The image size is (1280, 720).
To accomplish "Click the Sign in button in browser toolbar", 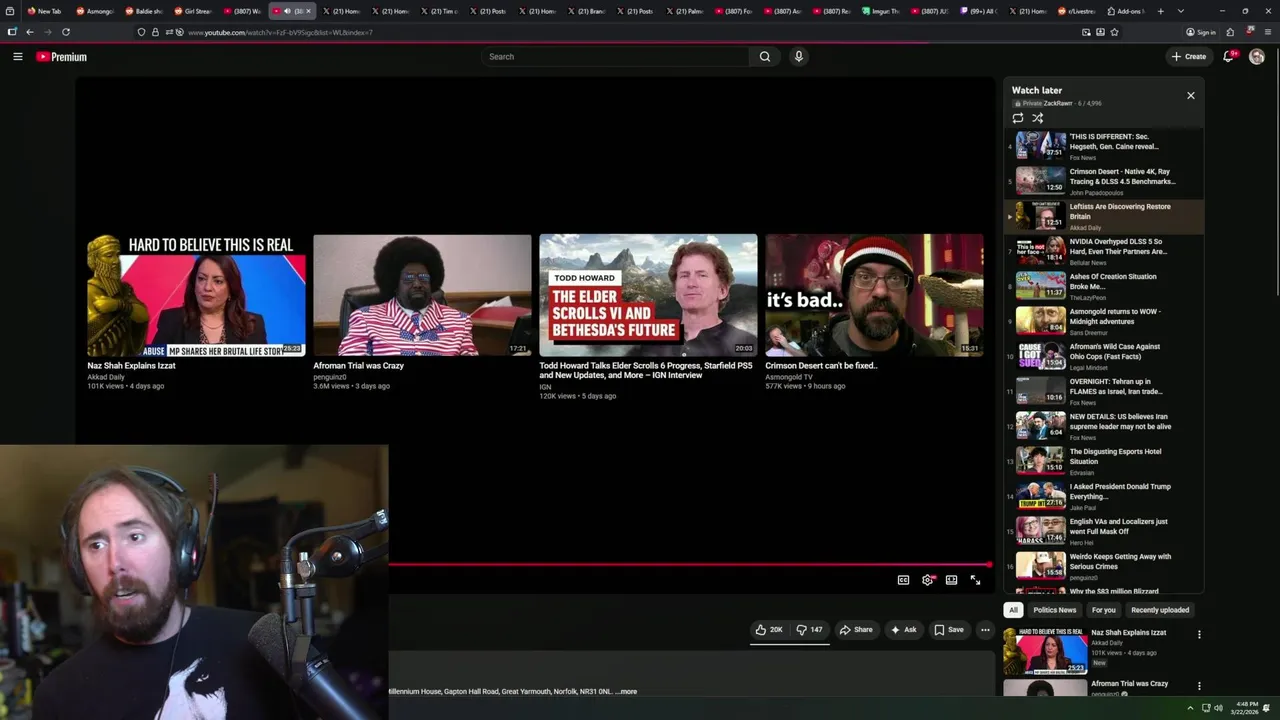I will click(1201, 32).
